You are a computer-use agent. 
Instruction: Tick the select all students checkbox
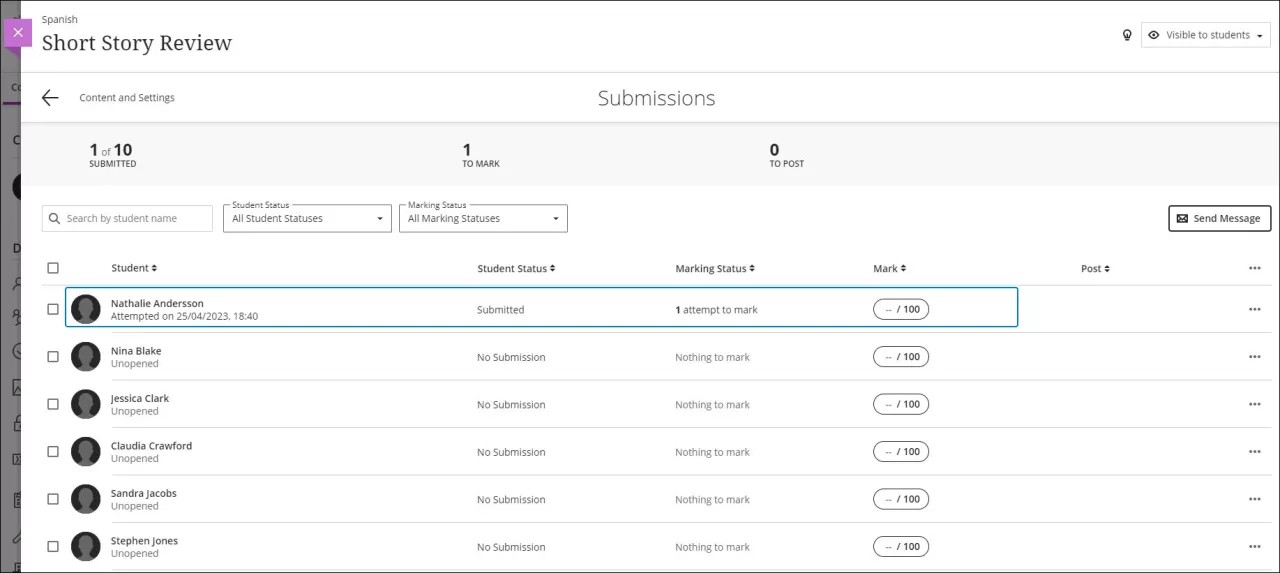point(53,268)
